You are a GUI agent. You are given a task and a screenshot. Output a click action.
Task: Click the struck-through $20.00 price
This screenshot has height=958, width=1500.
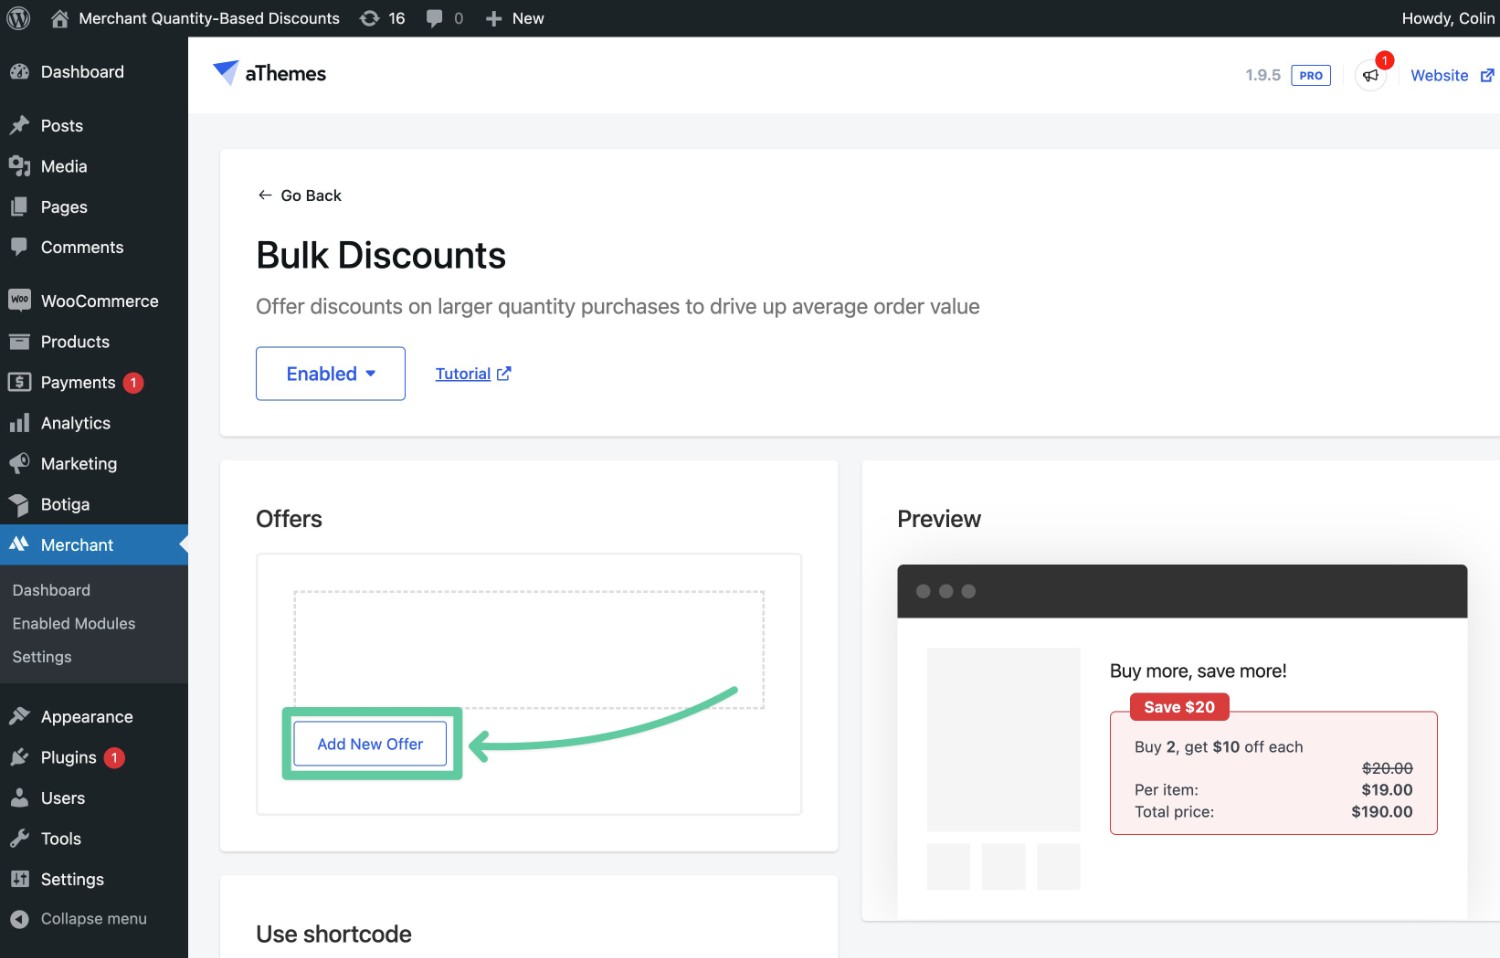click(x=1387, y=768)
